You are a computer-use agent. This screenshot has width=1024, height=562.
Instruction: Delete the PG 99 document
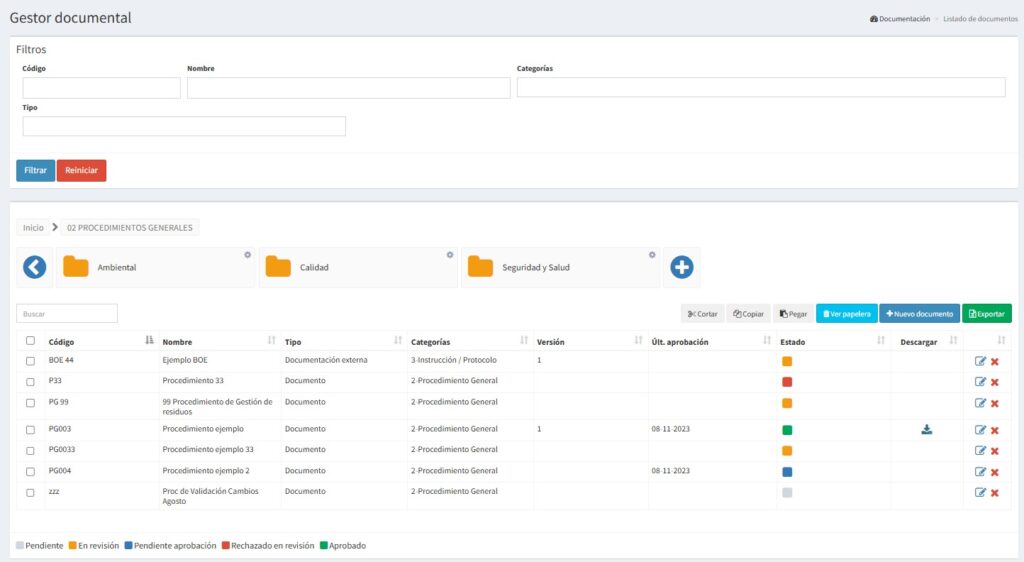(x=995, y=403)
